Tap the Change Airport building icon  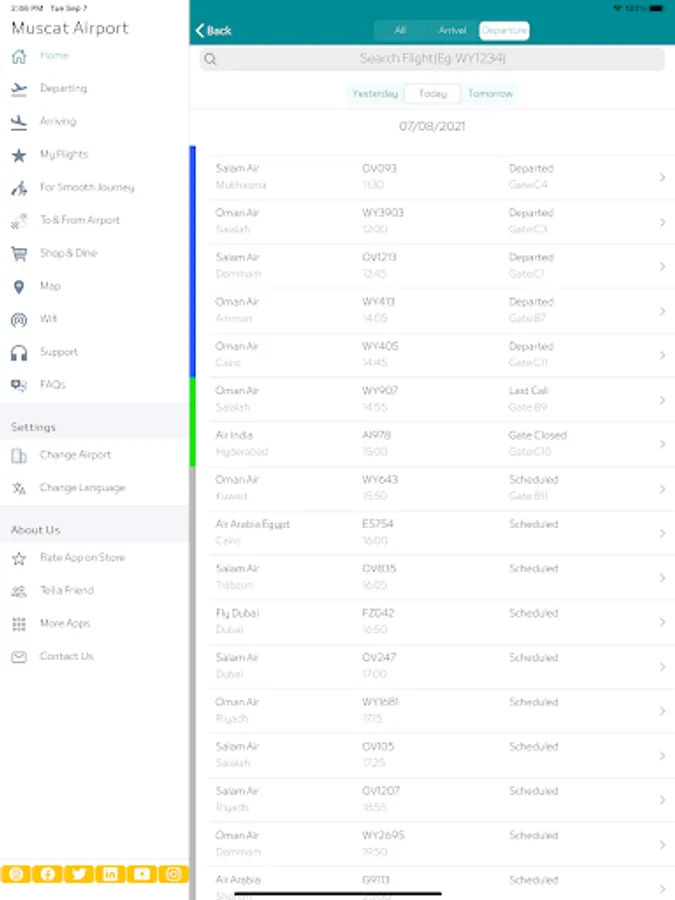pos(19,456)
